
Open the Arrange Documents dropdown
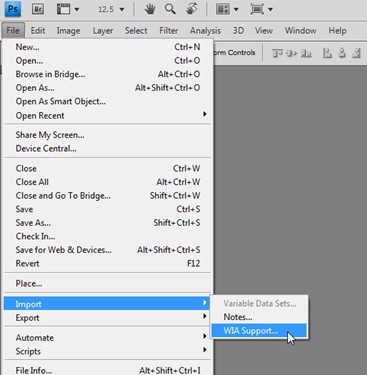227,9
